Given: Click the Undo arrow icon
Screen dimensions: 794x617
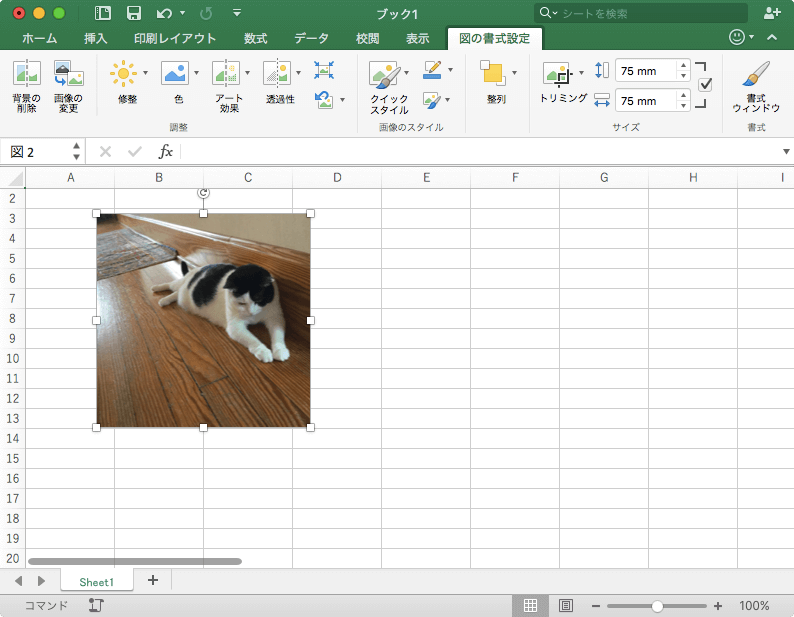Looking at the screenshot, I should tap(164, 13).
